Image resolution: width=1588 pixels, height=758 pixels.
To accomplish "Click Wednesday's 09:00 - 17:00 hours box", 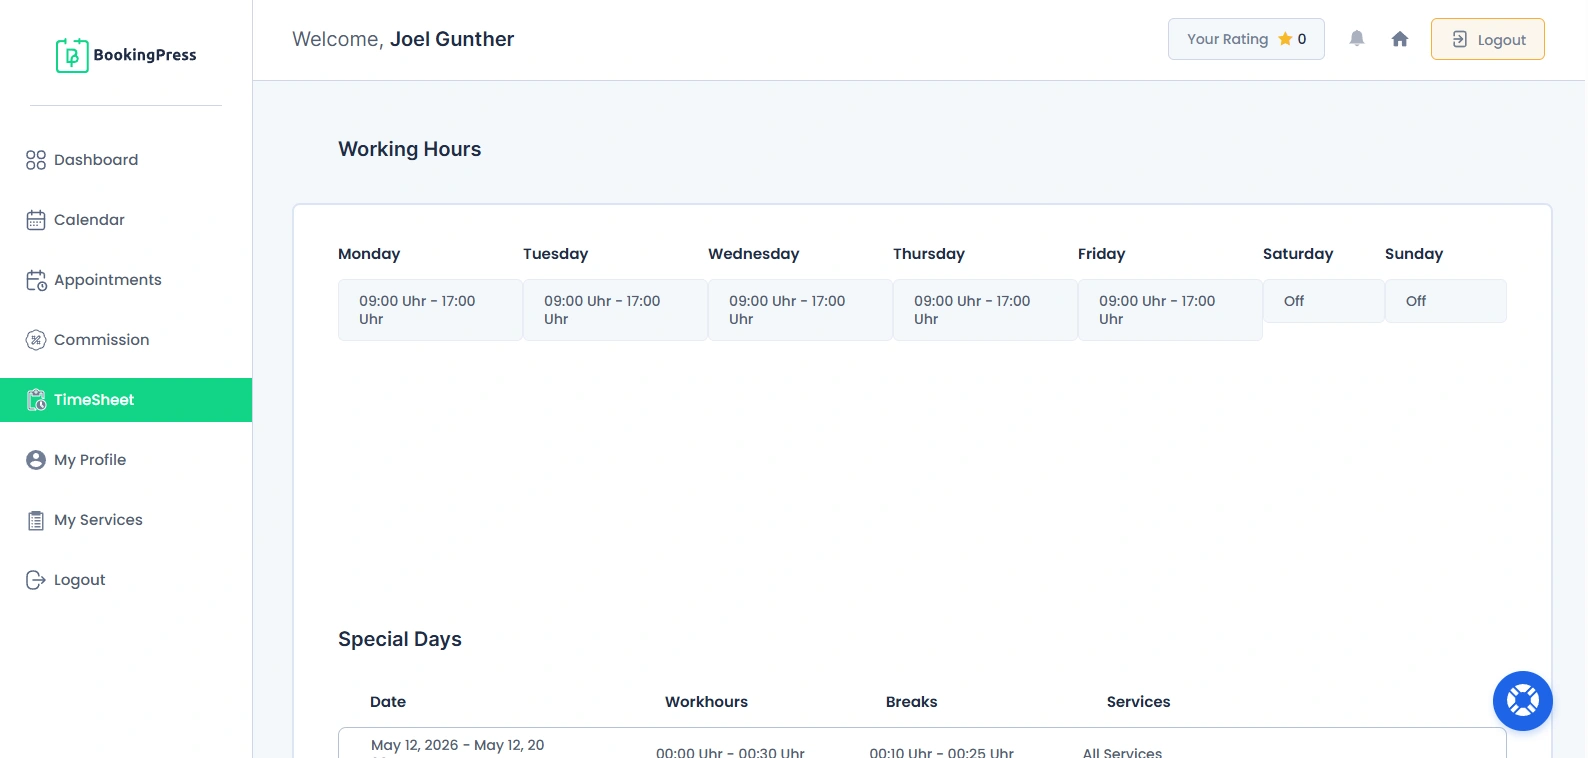I will point(800,310).
